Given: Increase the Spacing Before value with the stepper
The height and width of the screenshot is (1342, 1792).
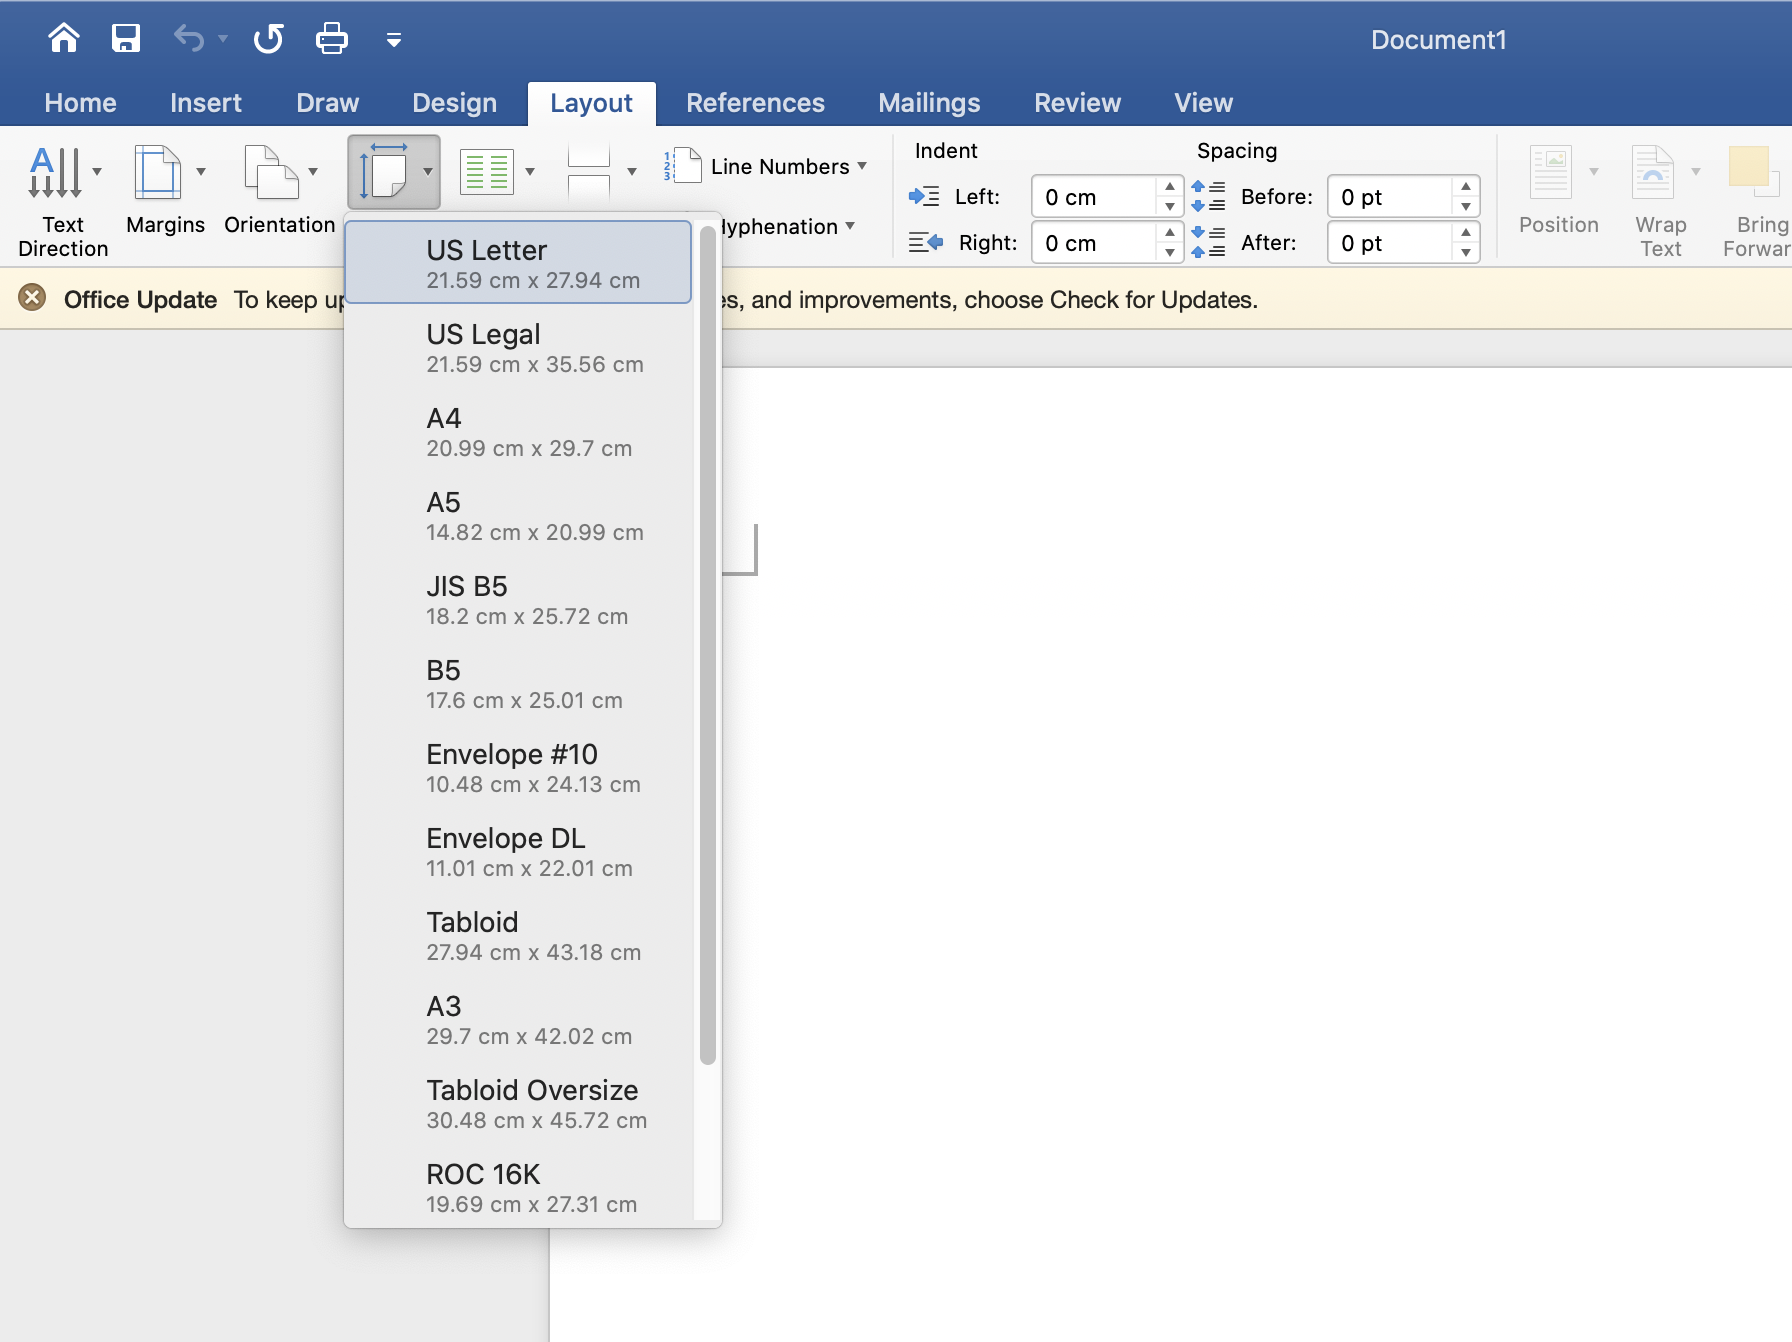Looking at the screenshot, I should (1466, 189).
